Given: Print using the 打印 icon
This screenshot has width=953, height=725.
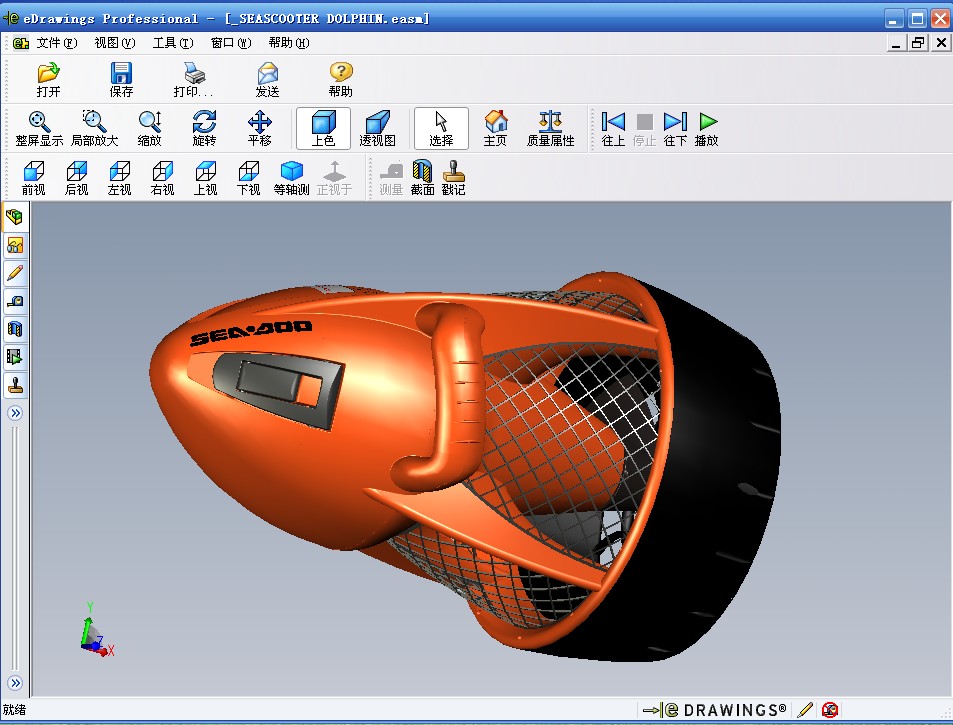Looking at the screenshot, I should click(193, 80).
